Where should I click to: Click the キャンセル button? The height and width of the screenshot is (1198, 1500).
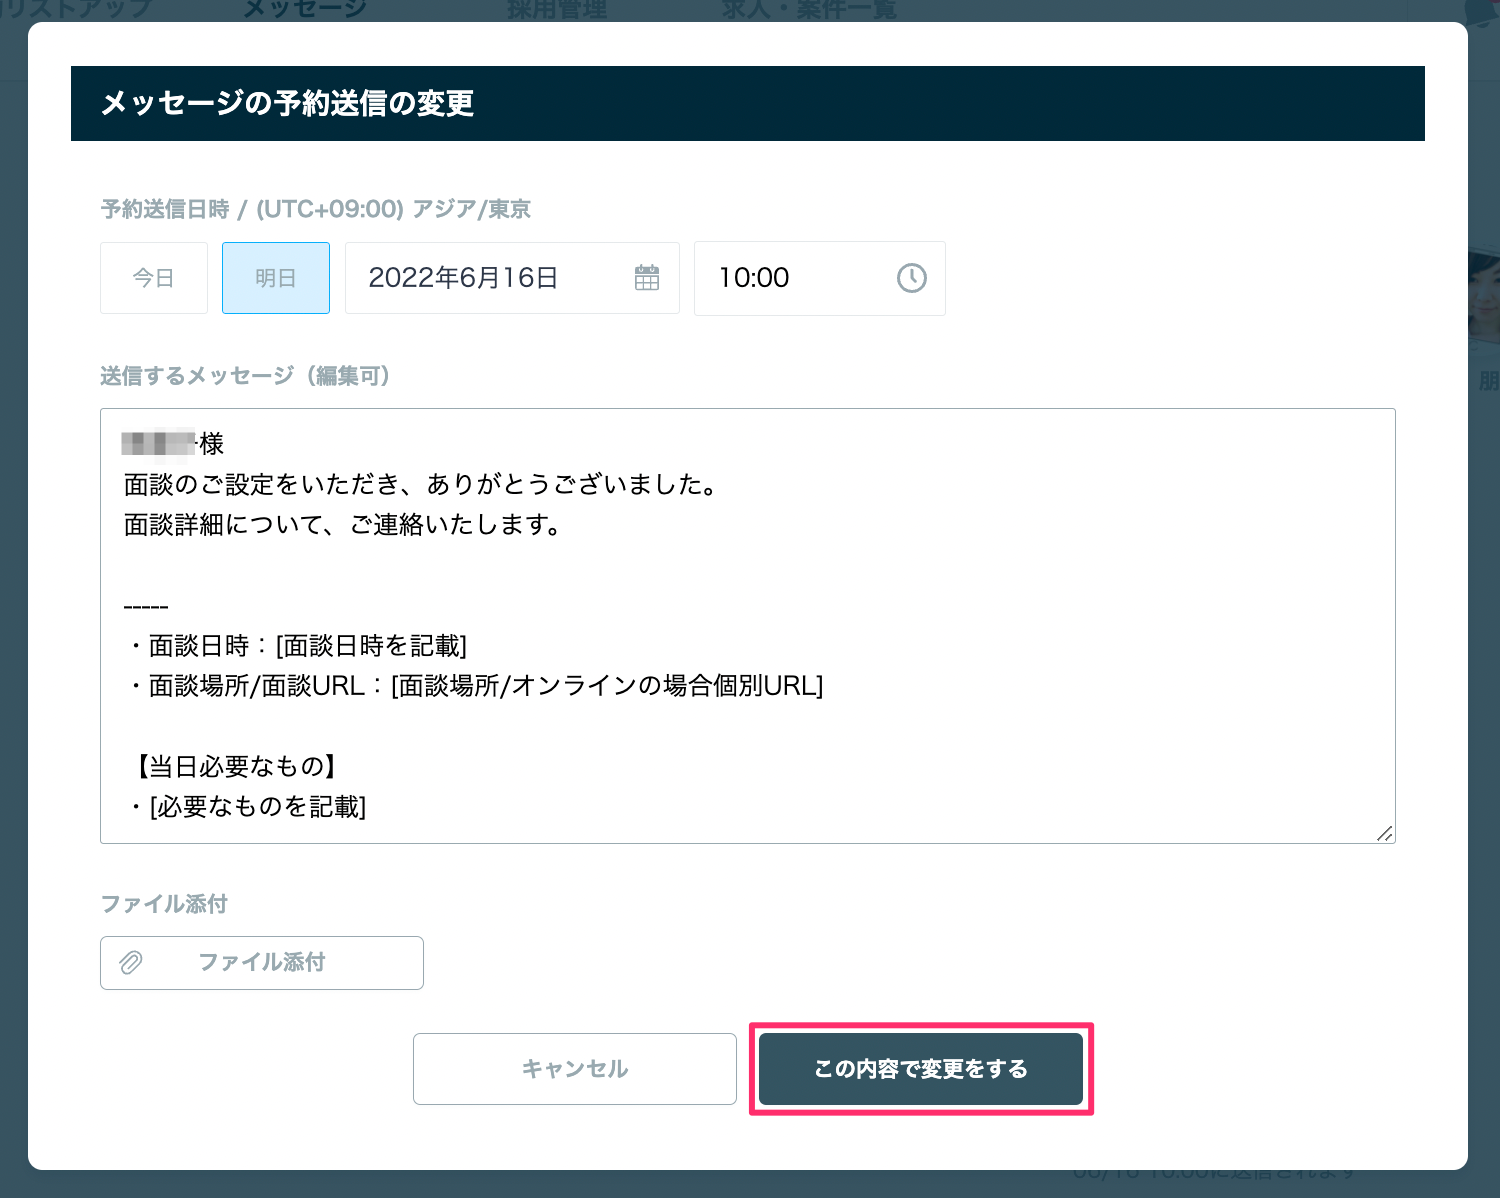(575, 1069)
